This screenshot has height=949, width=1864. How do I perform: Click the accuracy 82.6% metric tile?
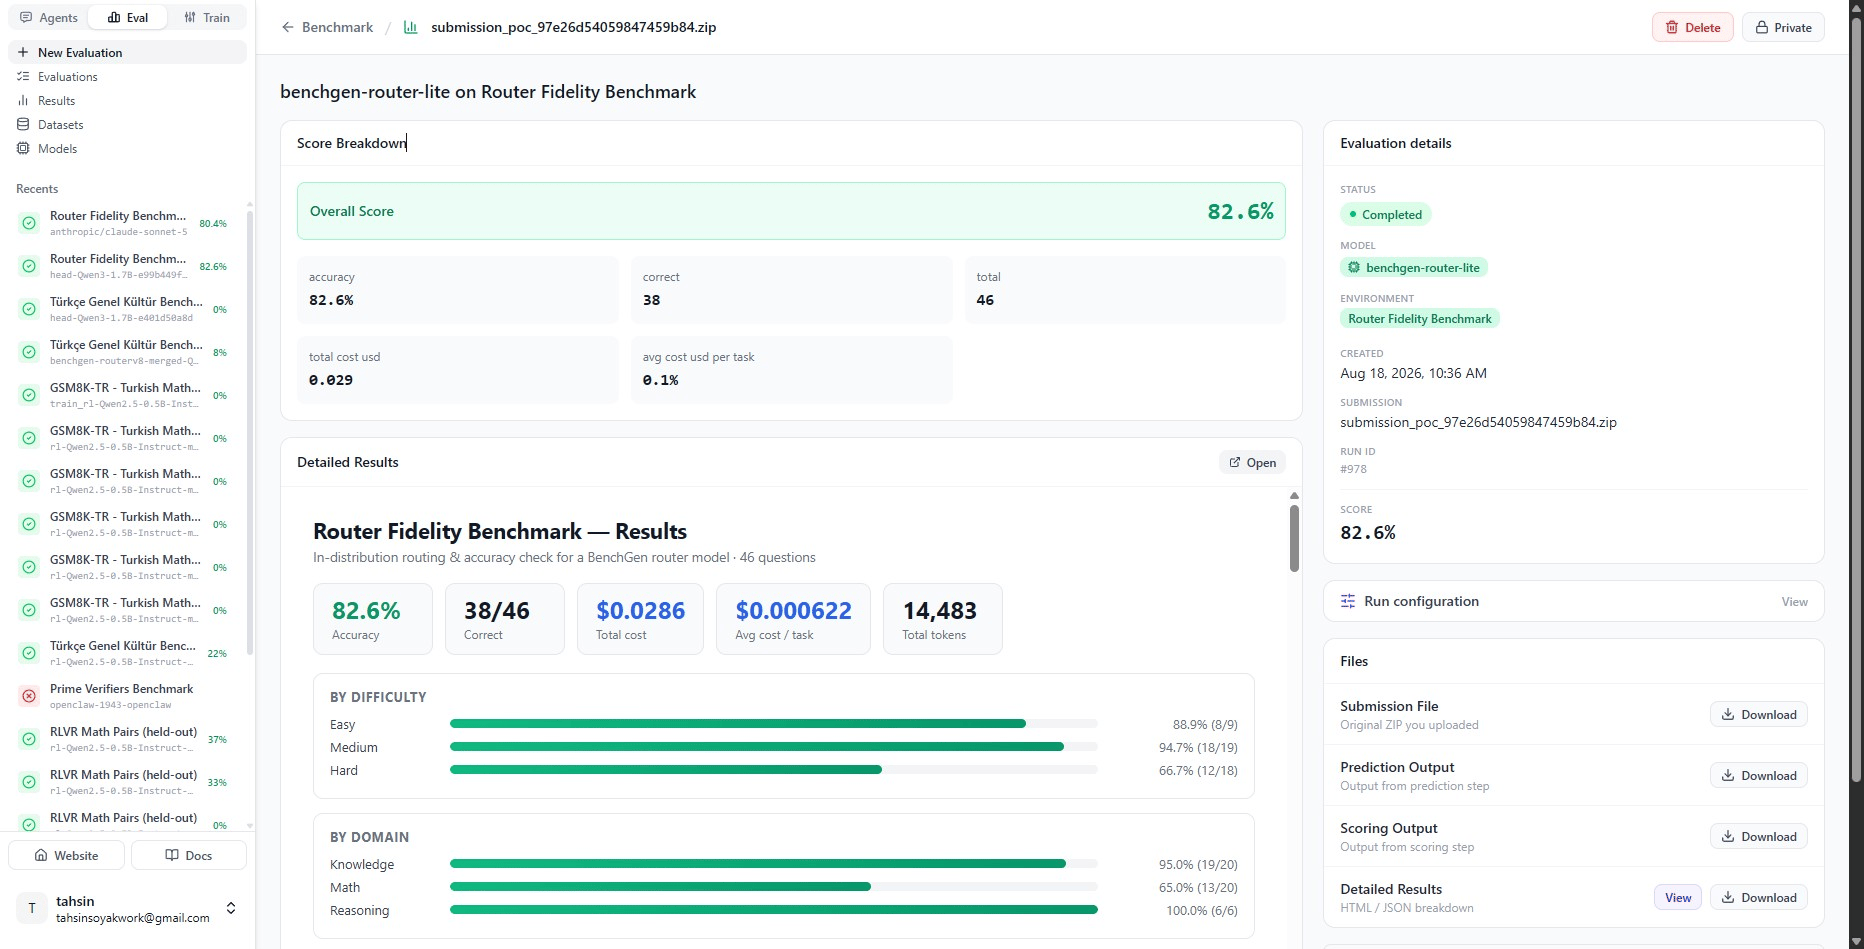coord(458,289)
